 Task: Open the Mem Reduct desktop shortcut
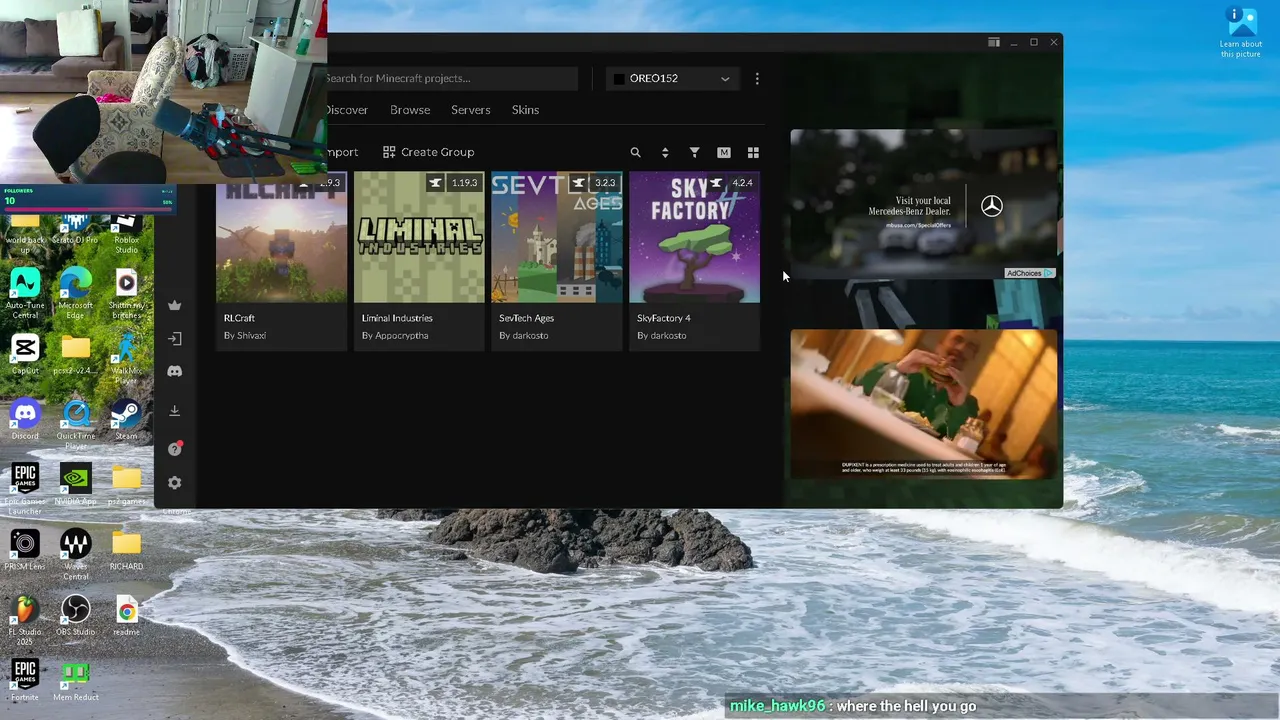76,680
